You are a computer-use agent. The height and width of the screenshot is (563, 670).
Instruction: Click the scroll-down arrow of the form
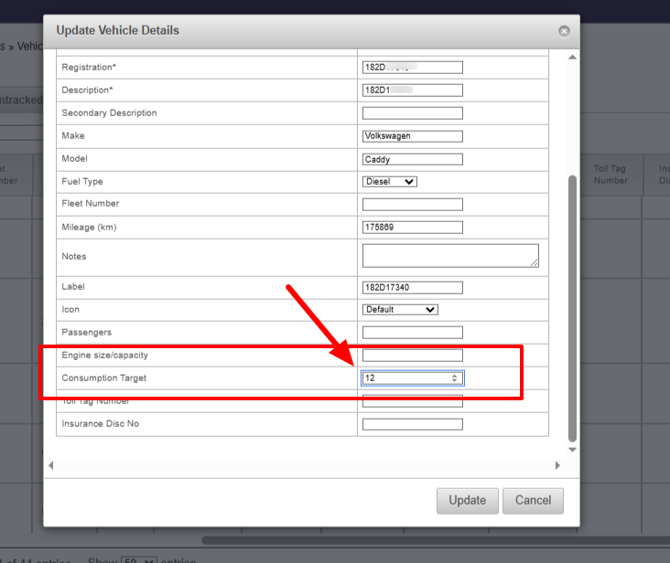click(x=572, y=449)
